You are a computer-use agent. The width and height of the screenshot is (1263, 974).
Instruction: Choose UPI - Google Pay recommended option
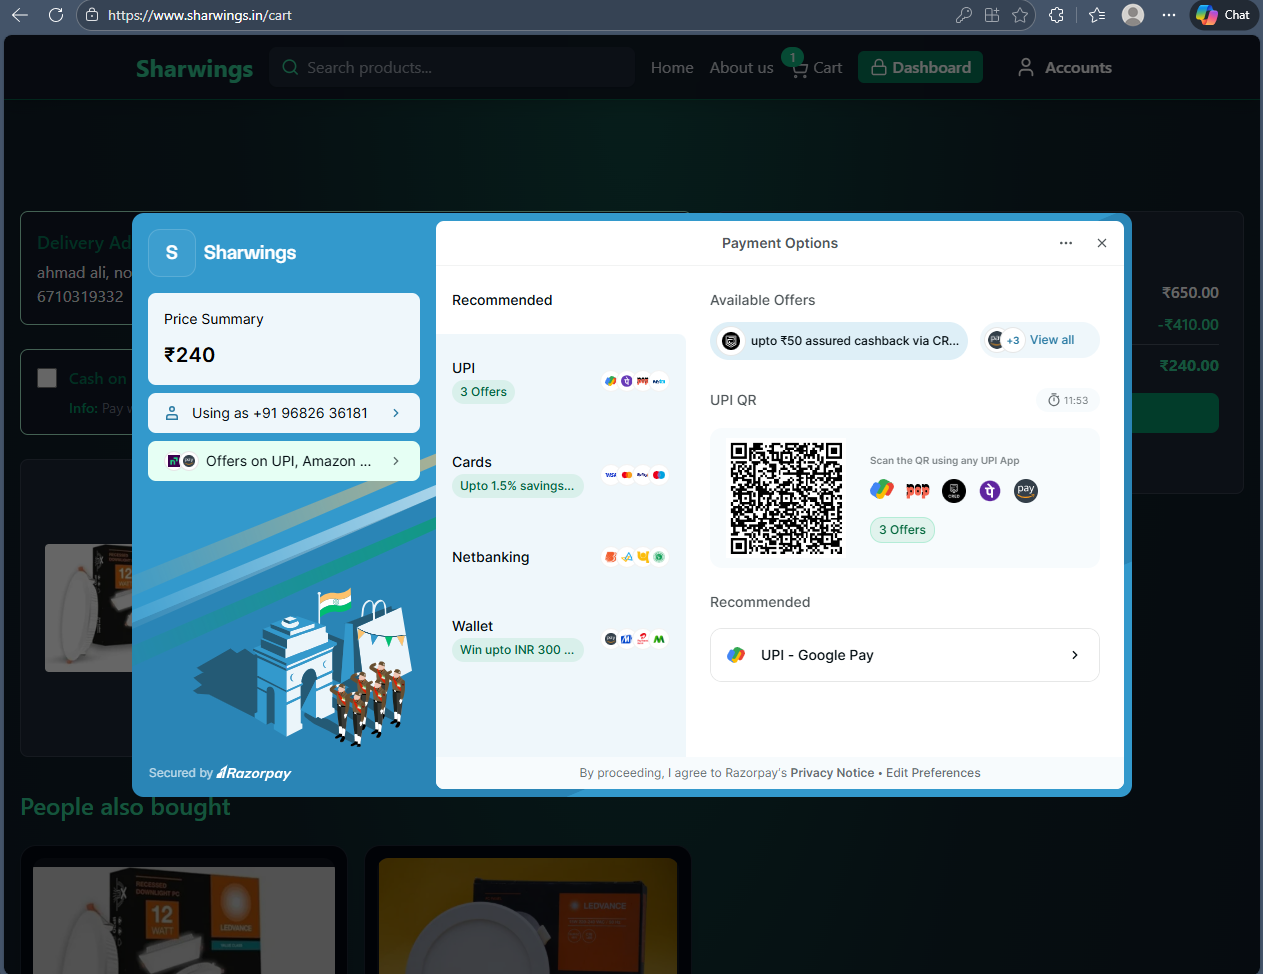(x=905, y=655)
